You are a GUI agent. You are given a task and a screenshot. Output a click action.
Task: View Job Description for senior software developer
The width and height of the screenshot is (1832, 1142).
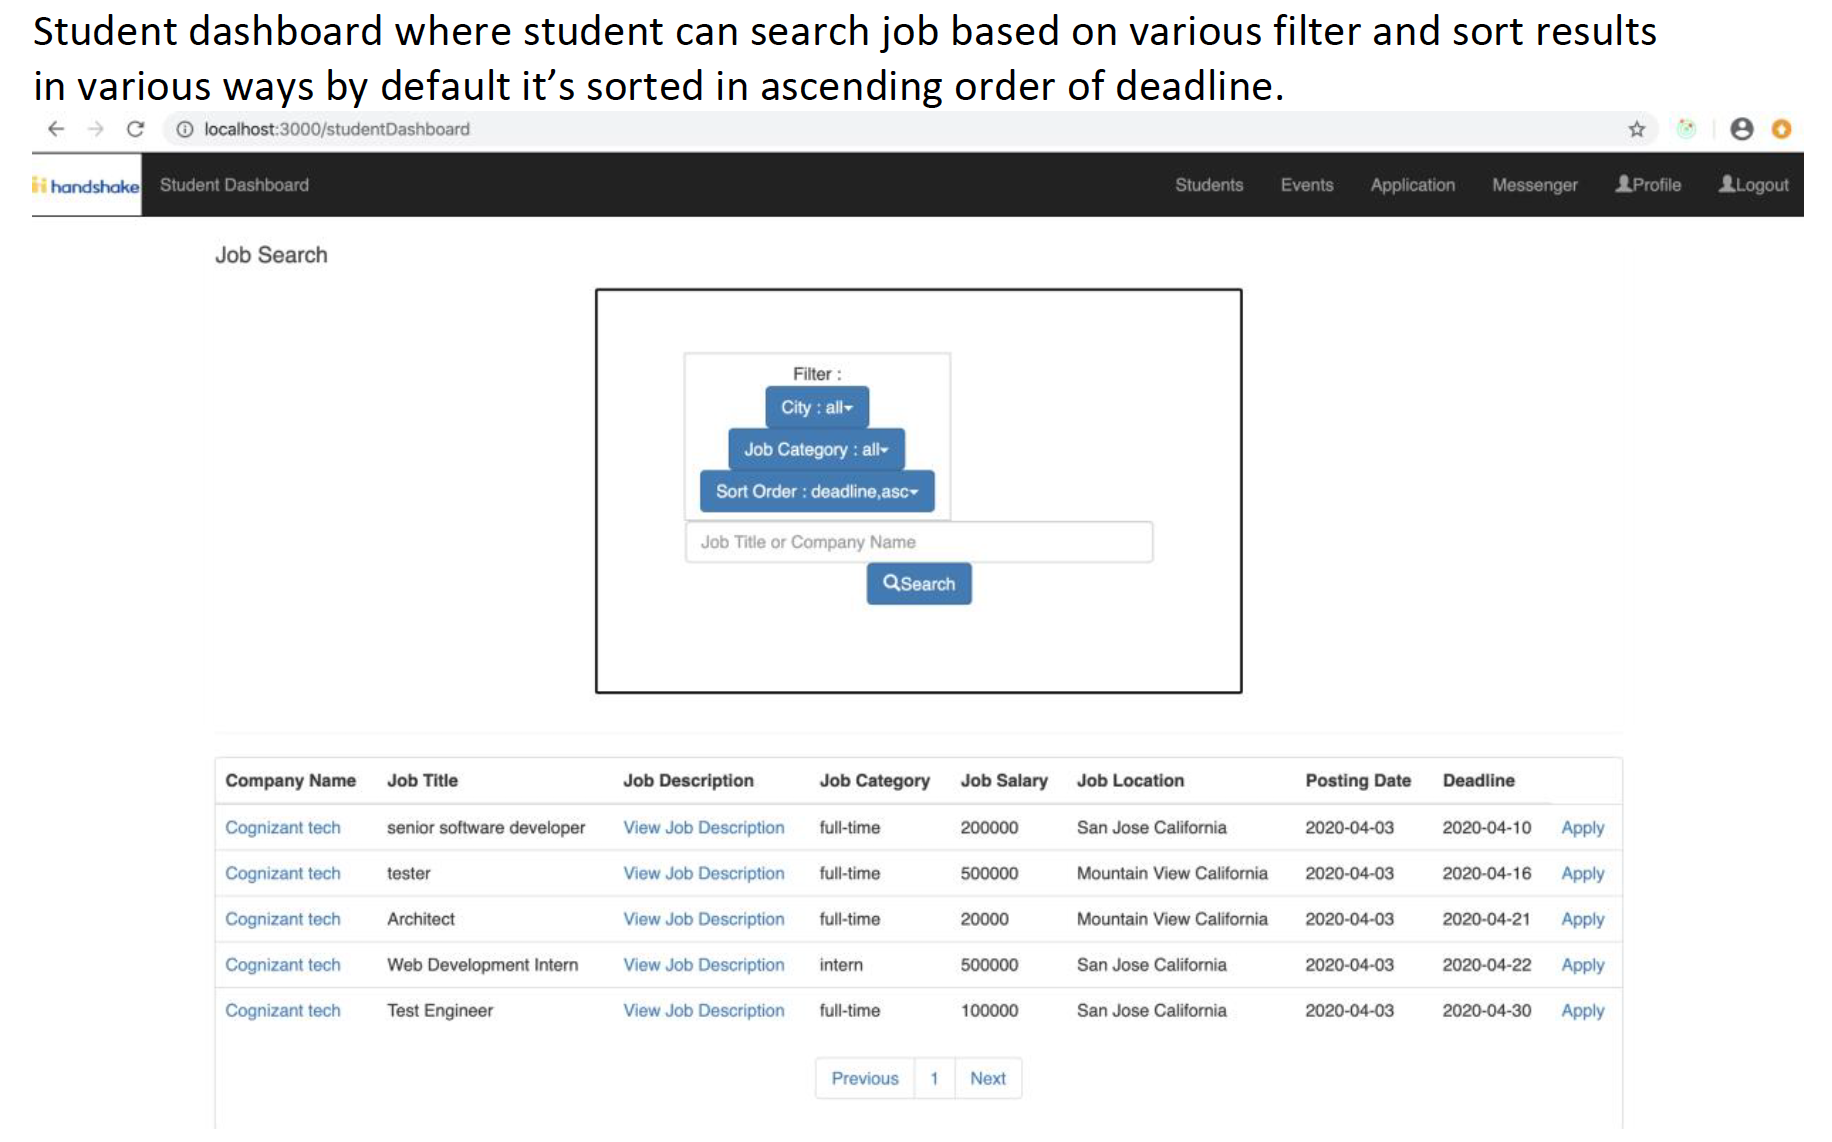(704, 827)
